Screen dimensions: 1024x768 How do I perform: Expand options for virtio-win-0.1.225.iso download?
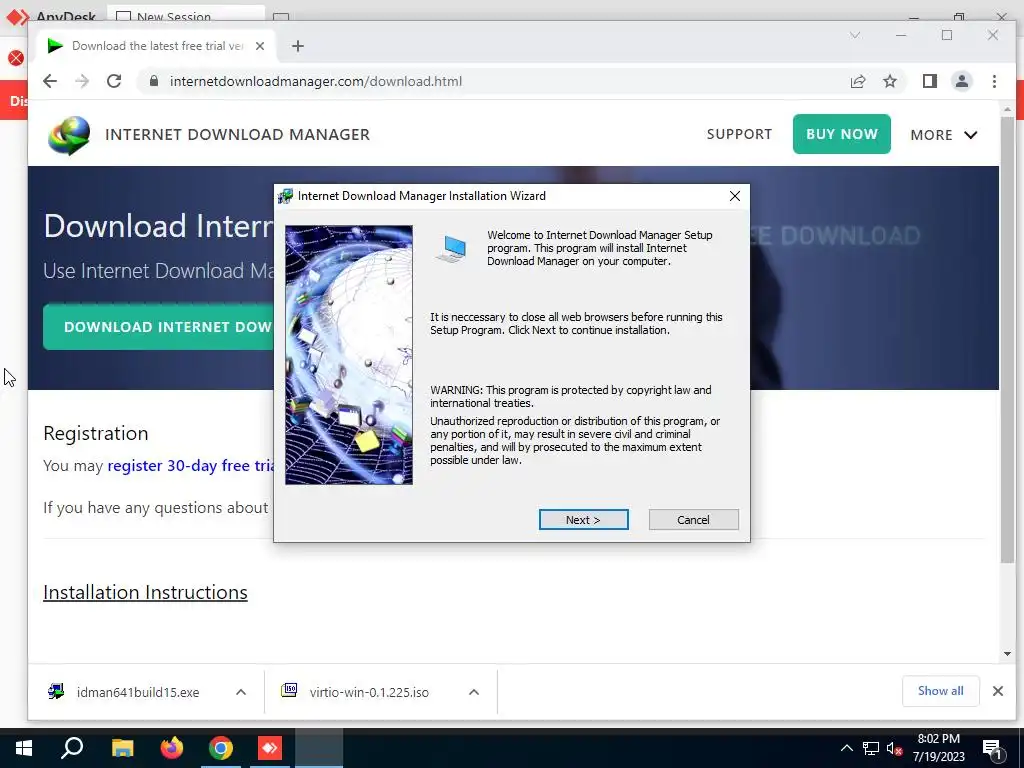tap(474, 692)
